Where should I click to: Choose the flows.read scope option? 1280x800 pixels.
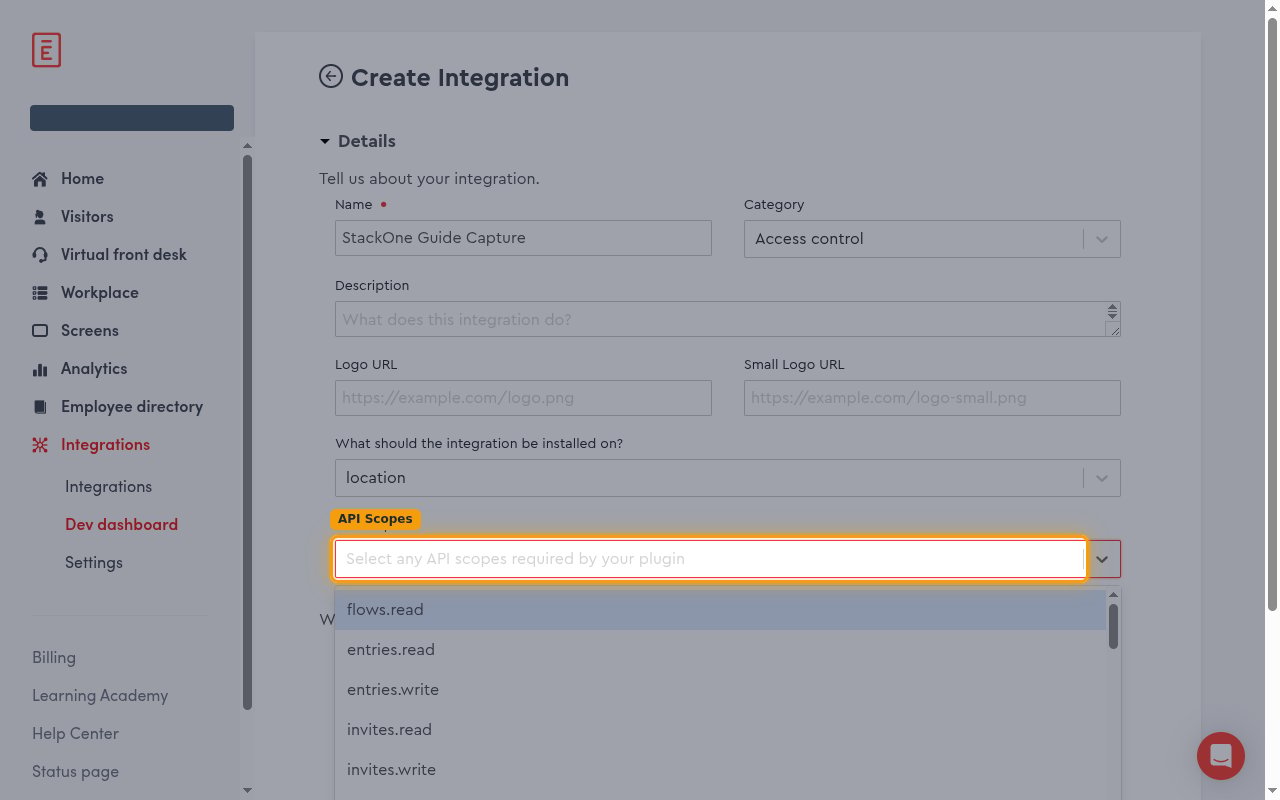721,610
